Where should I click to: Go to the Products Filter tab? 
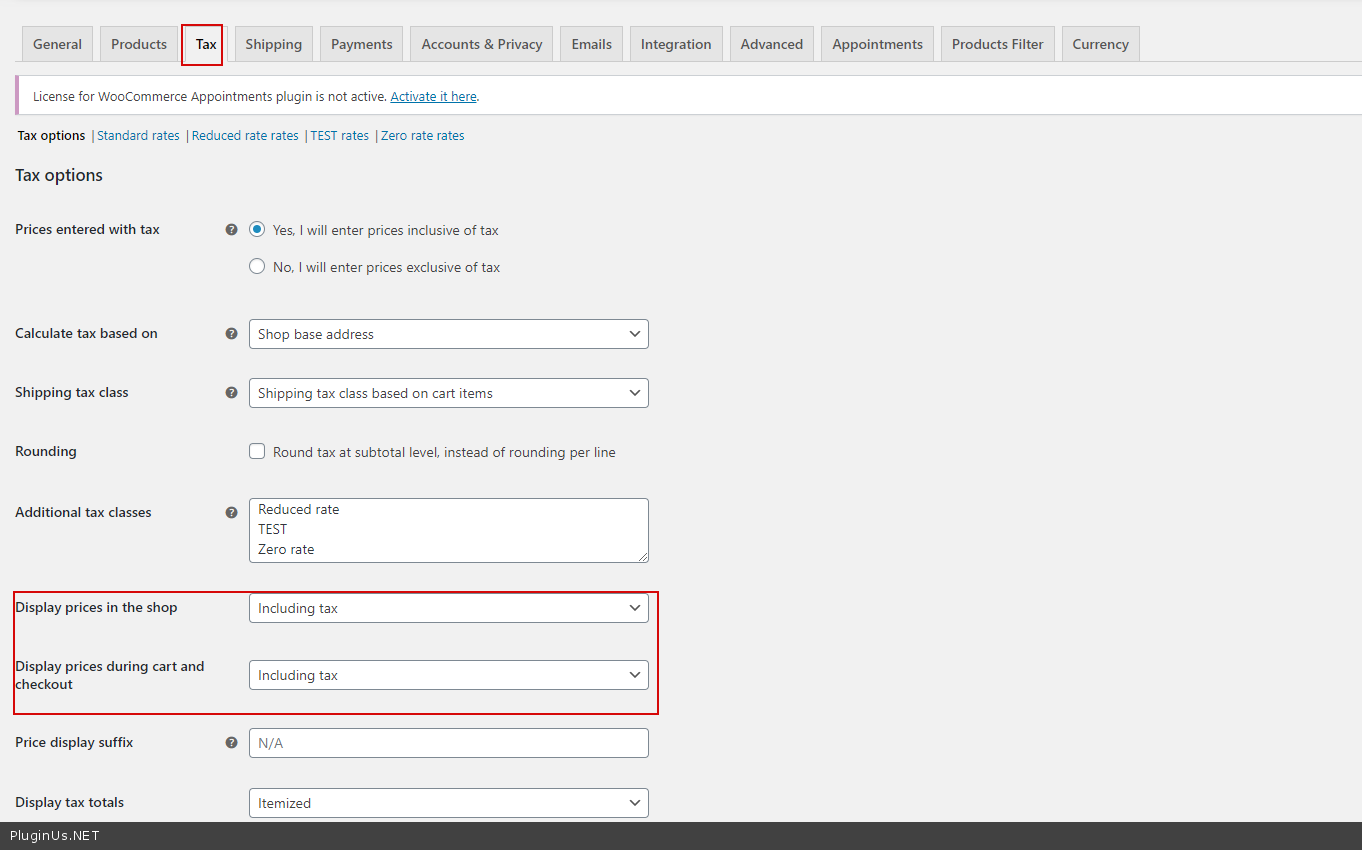(997, 44)
